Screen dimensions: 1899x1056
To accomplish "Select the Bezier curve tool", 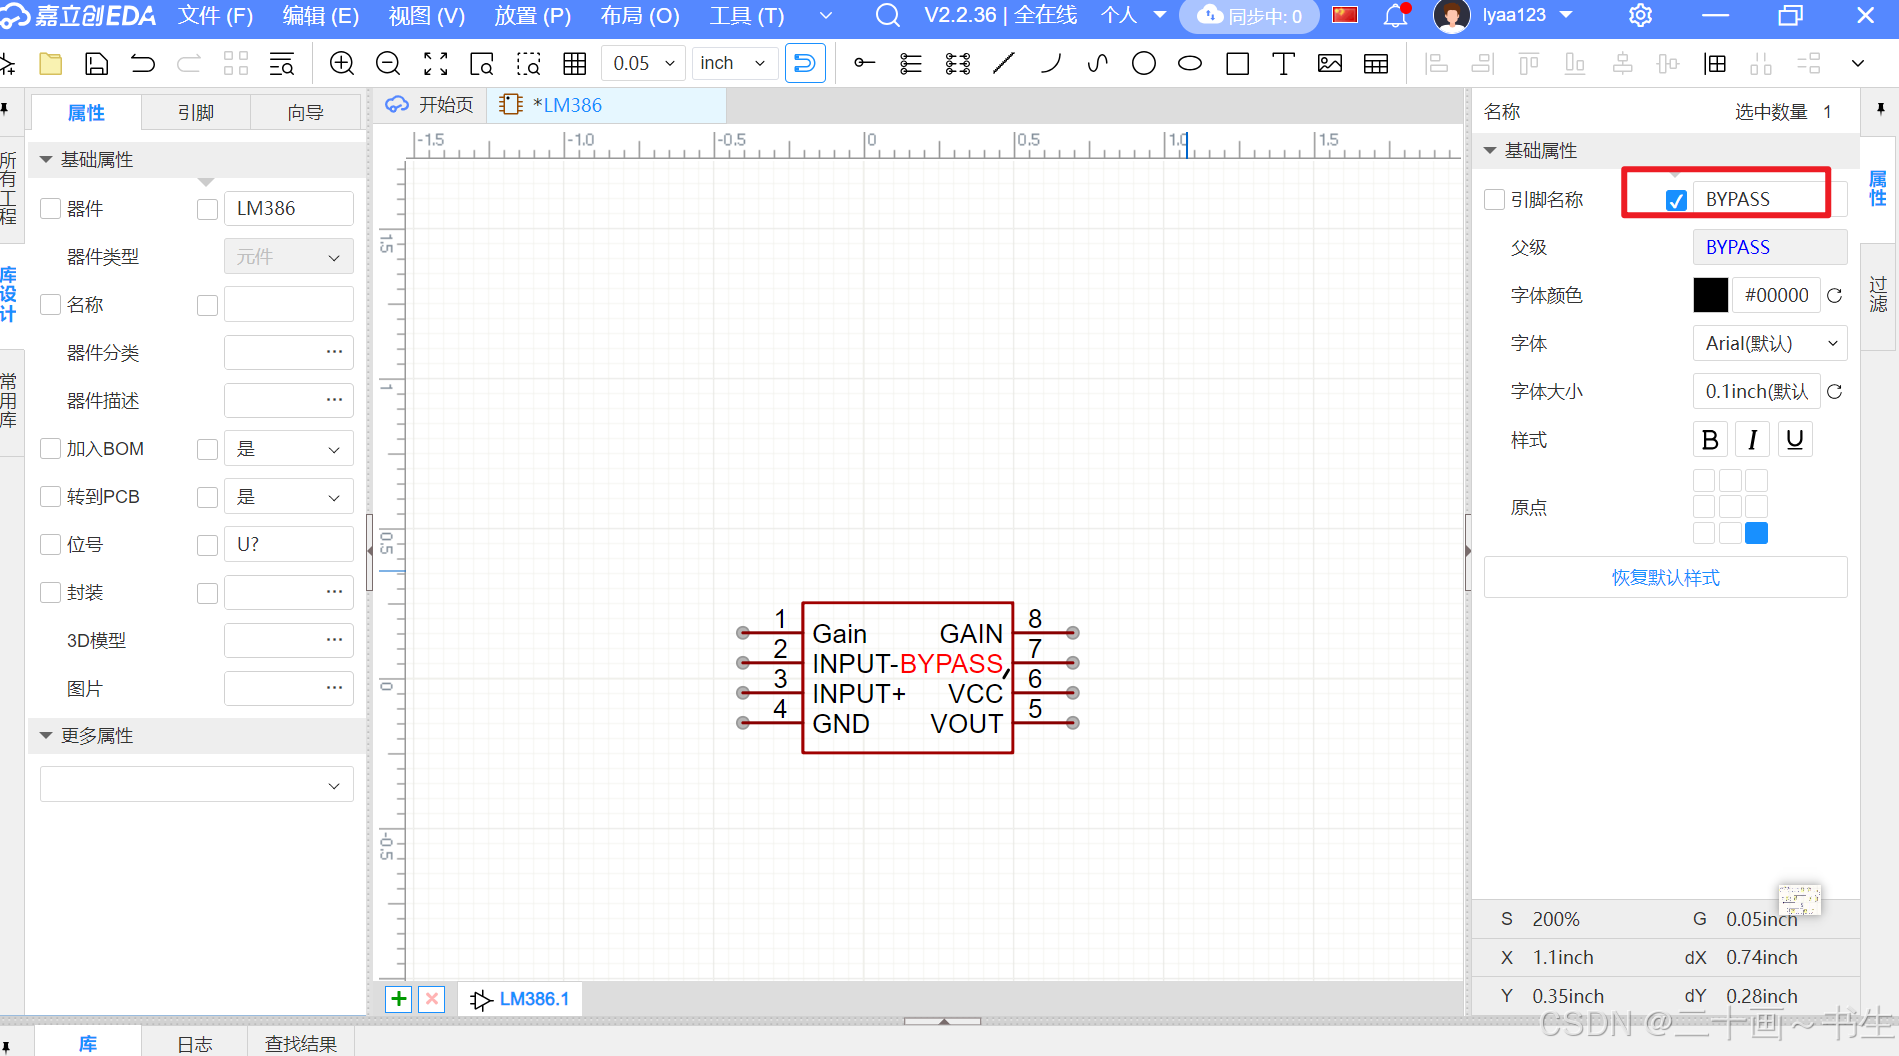I will click(1097, 64).
